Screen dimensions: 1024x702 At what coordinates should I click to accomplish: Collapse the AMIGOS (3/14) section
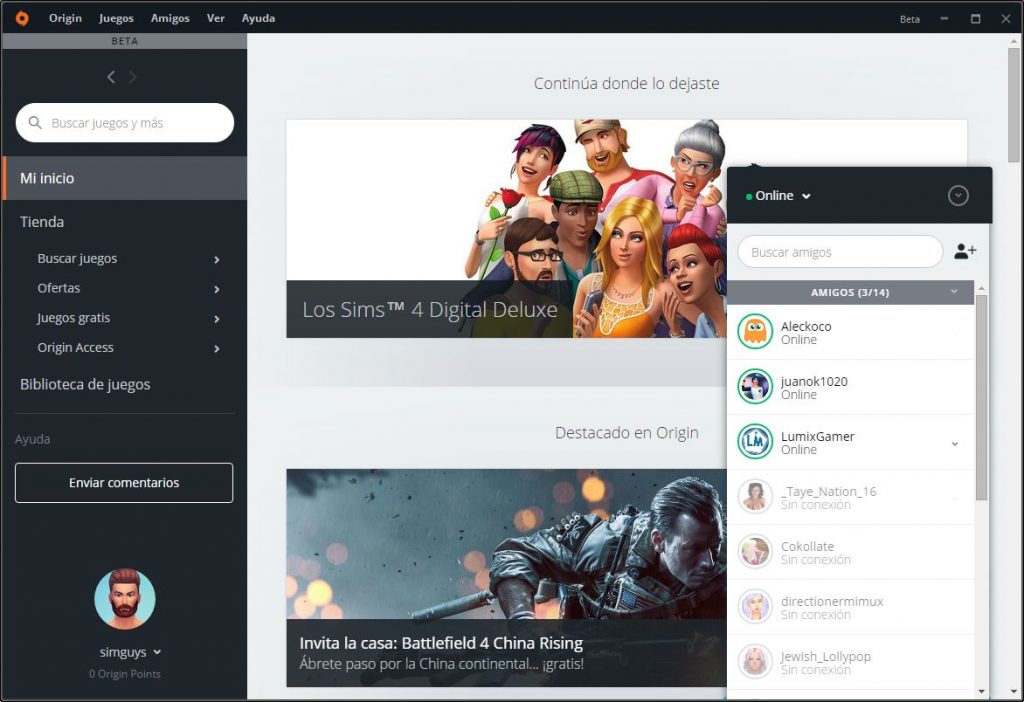[954, 292]
